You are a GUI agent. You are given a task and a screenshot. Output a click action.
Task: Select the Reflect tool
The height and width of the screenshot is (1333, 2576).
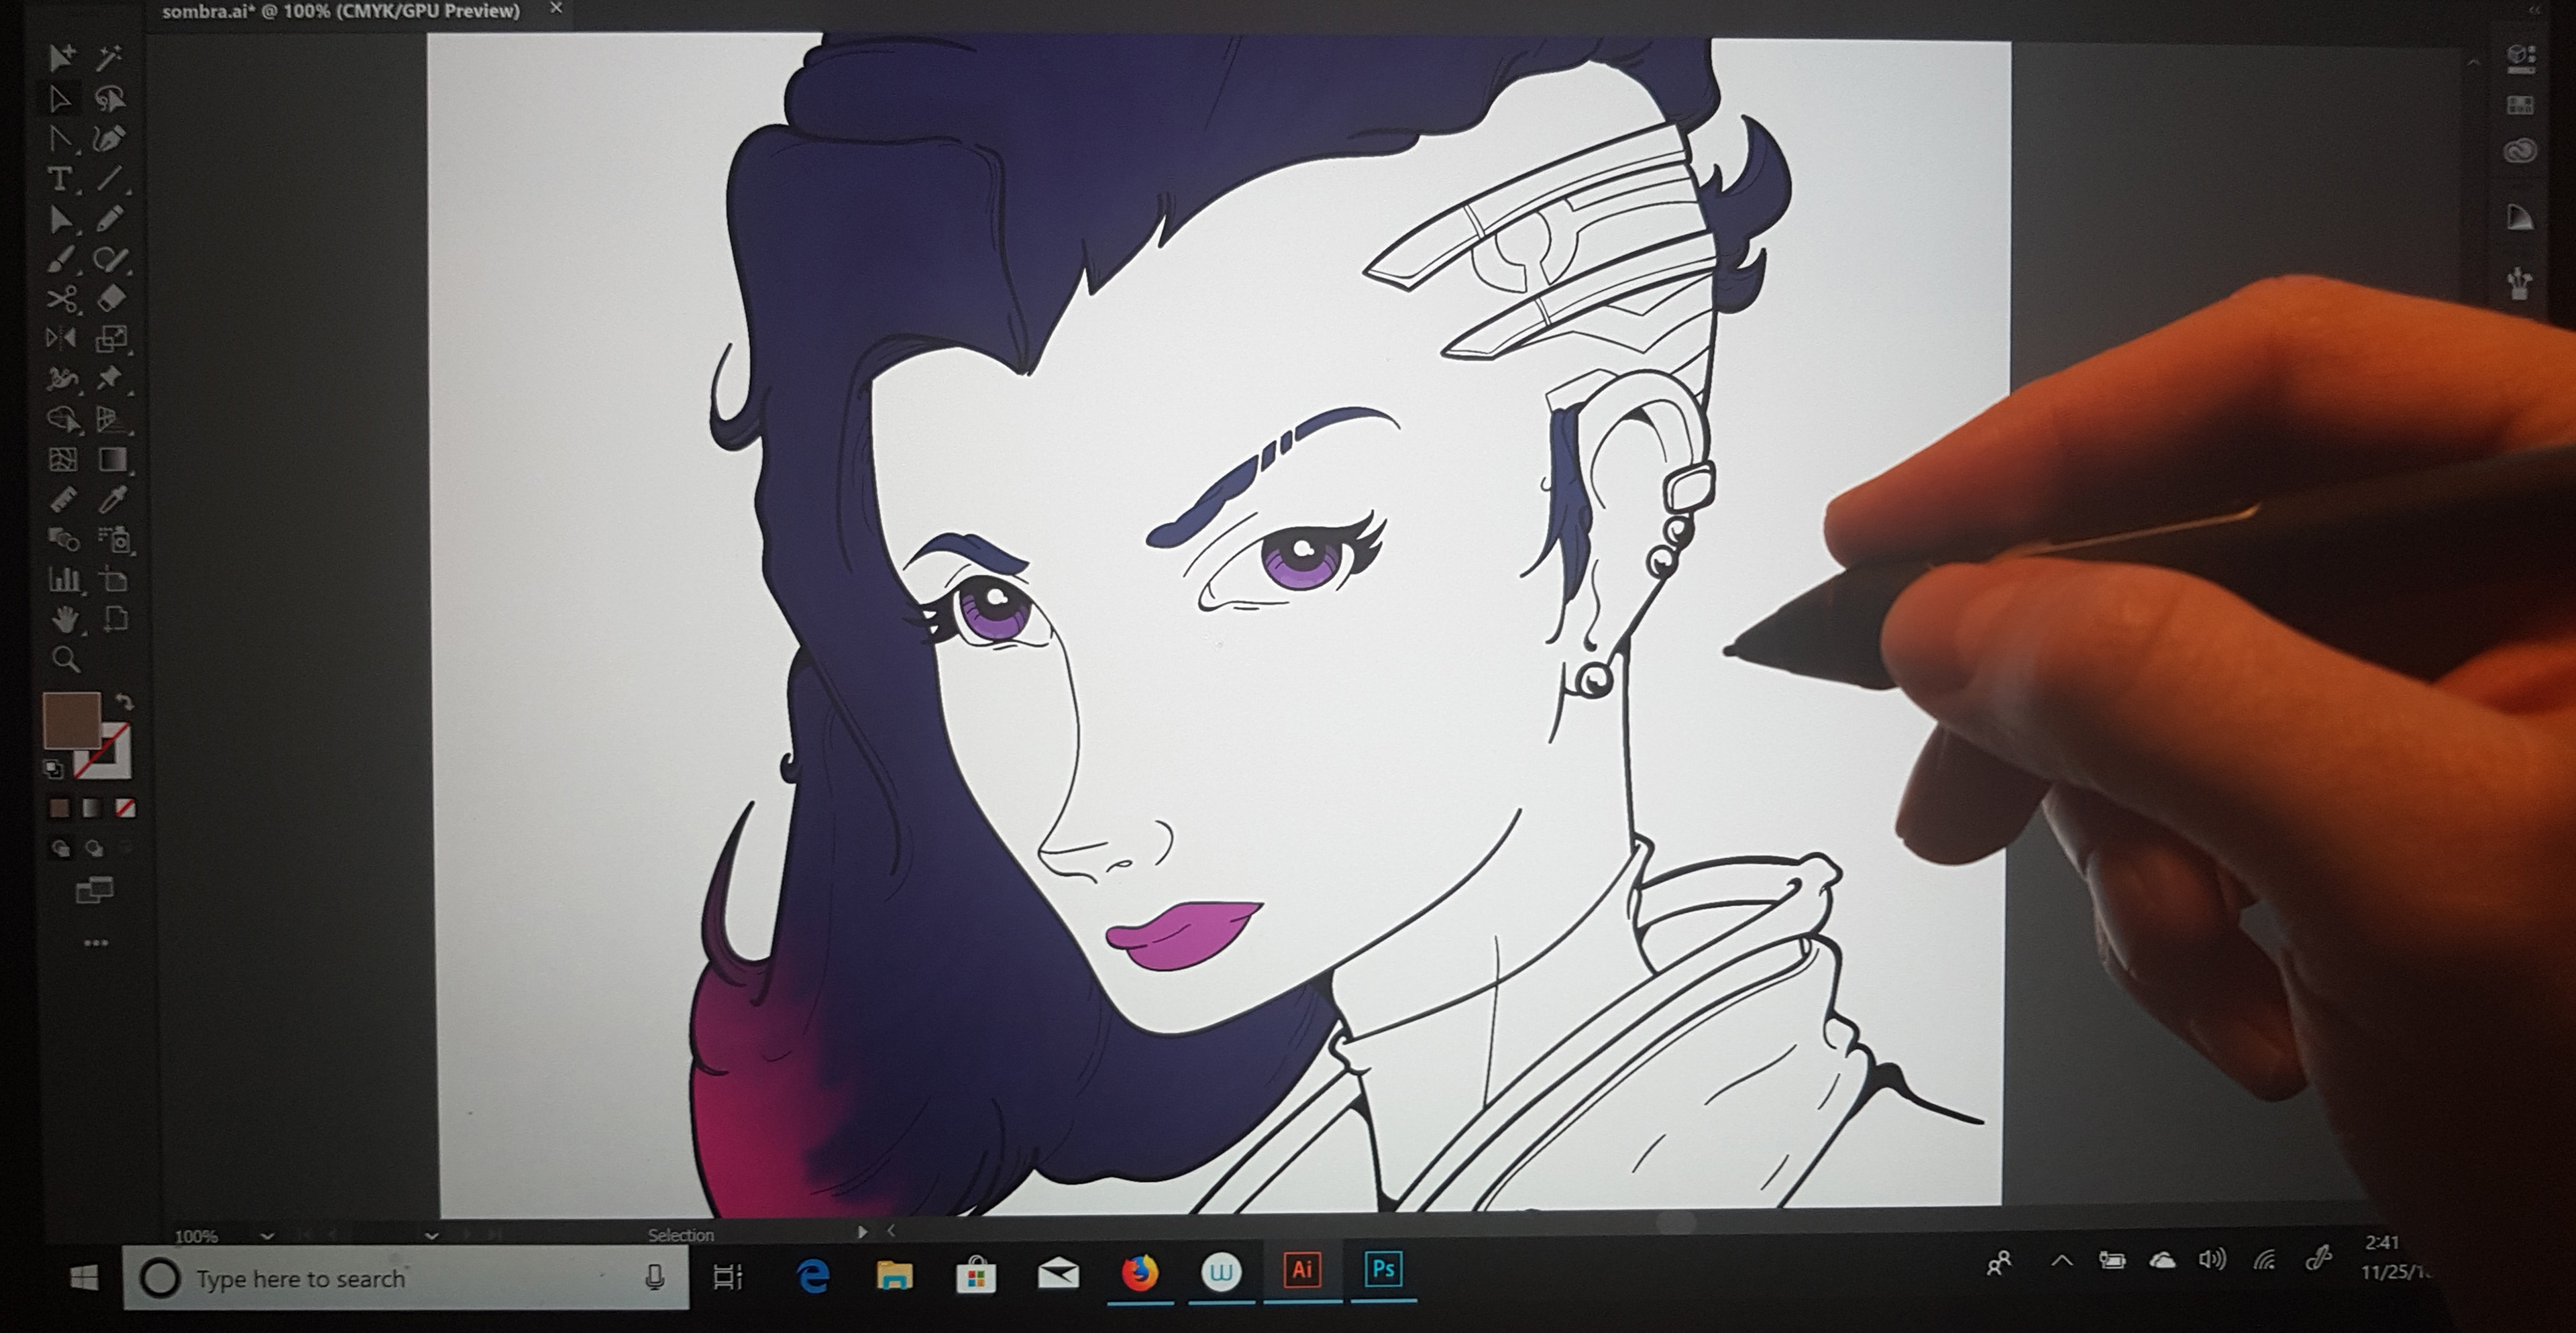61,339
